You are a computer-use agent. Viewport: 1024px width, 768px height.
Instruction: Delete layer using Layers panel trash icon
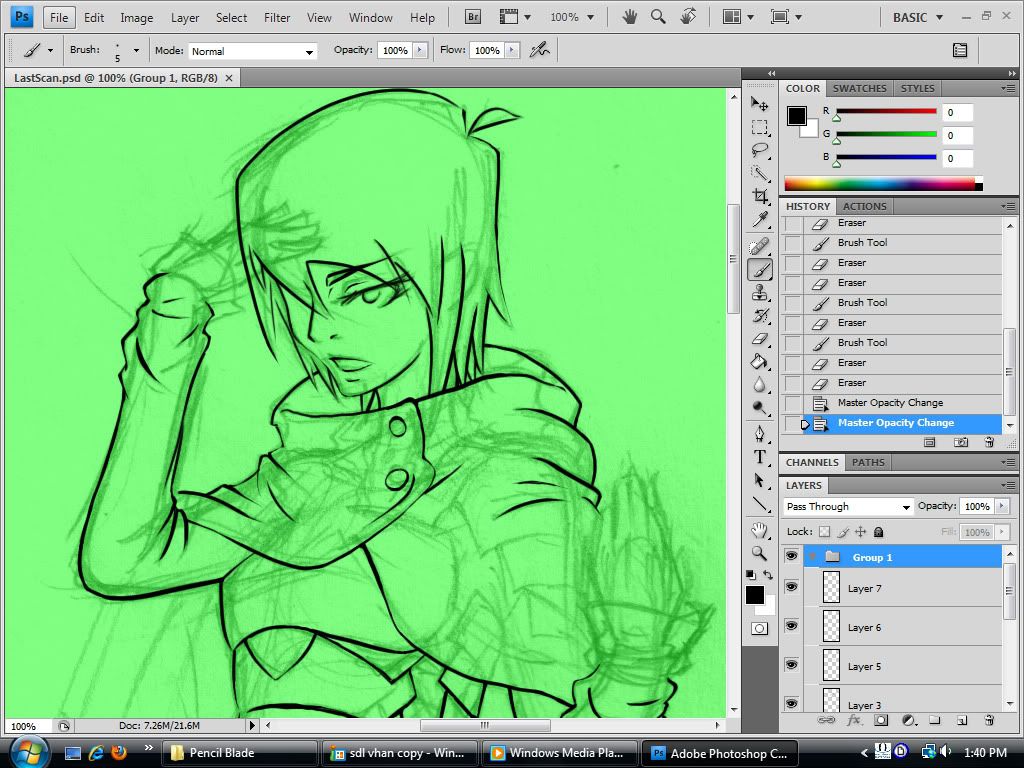pos(988,720)
